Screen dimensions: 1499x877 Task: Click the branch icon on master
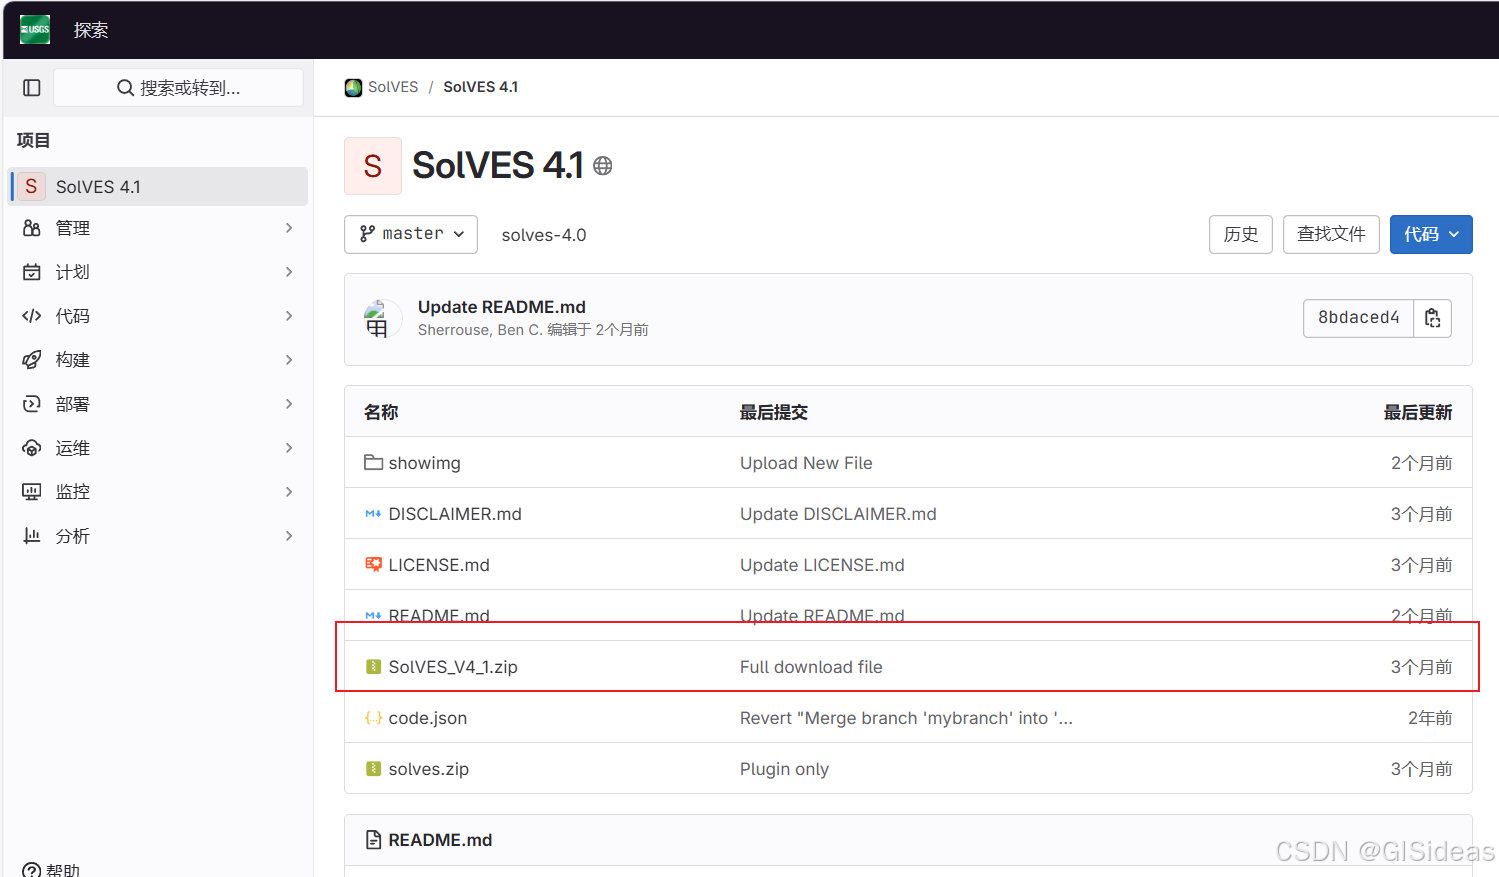pyautogui.click(x=367, y=234)
